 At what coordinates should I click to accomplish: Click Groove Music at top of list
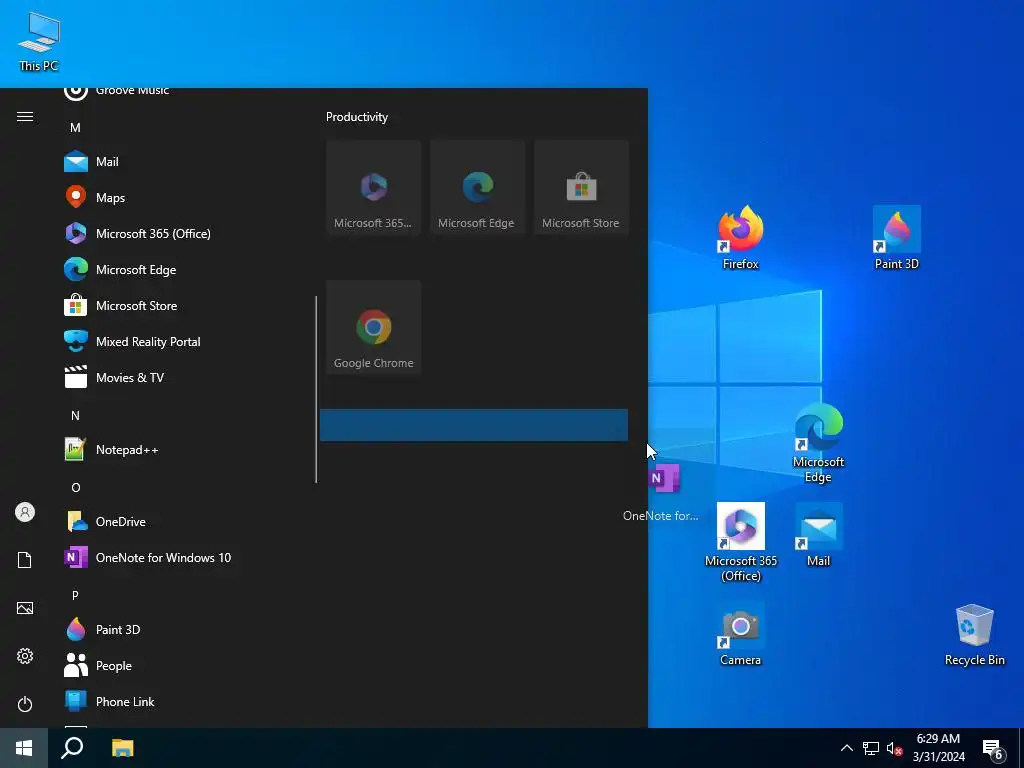tap(183, 92)
